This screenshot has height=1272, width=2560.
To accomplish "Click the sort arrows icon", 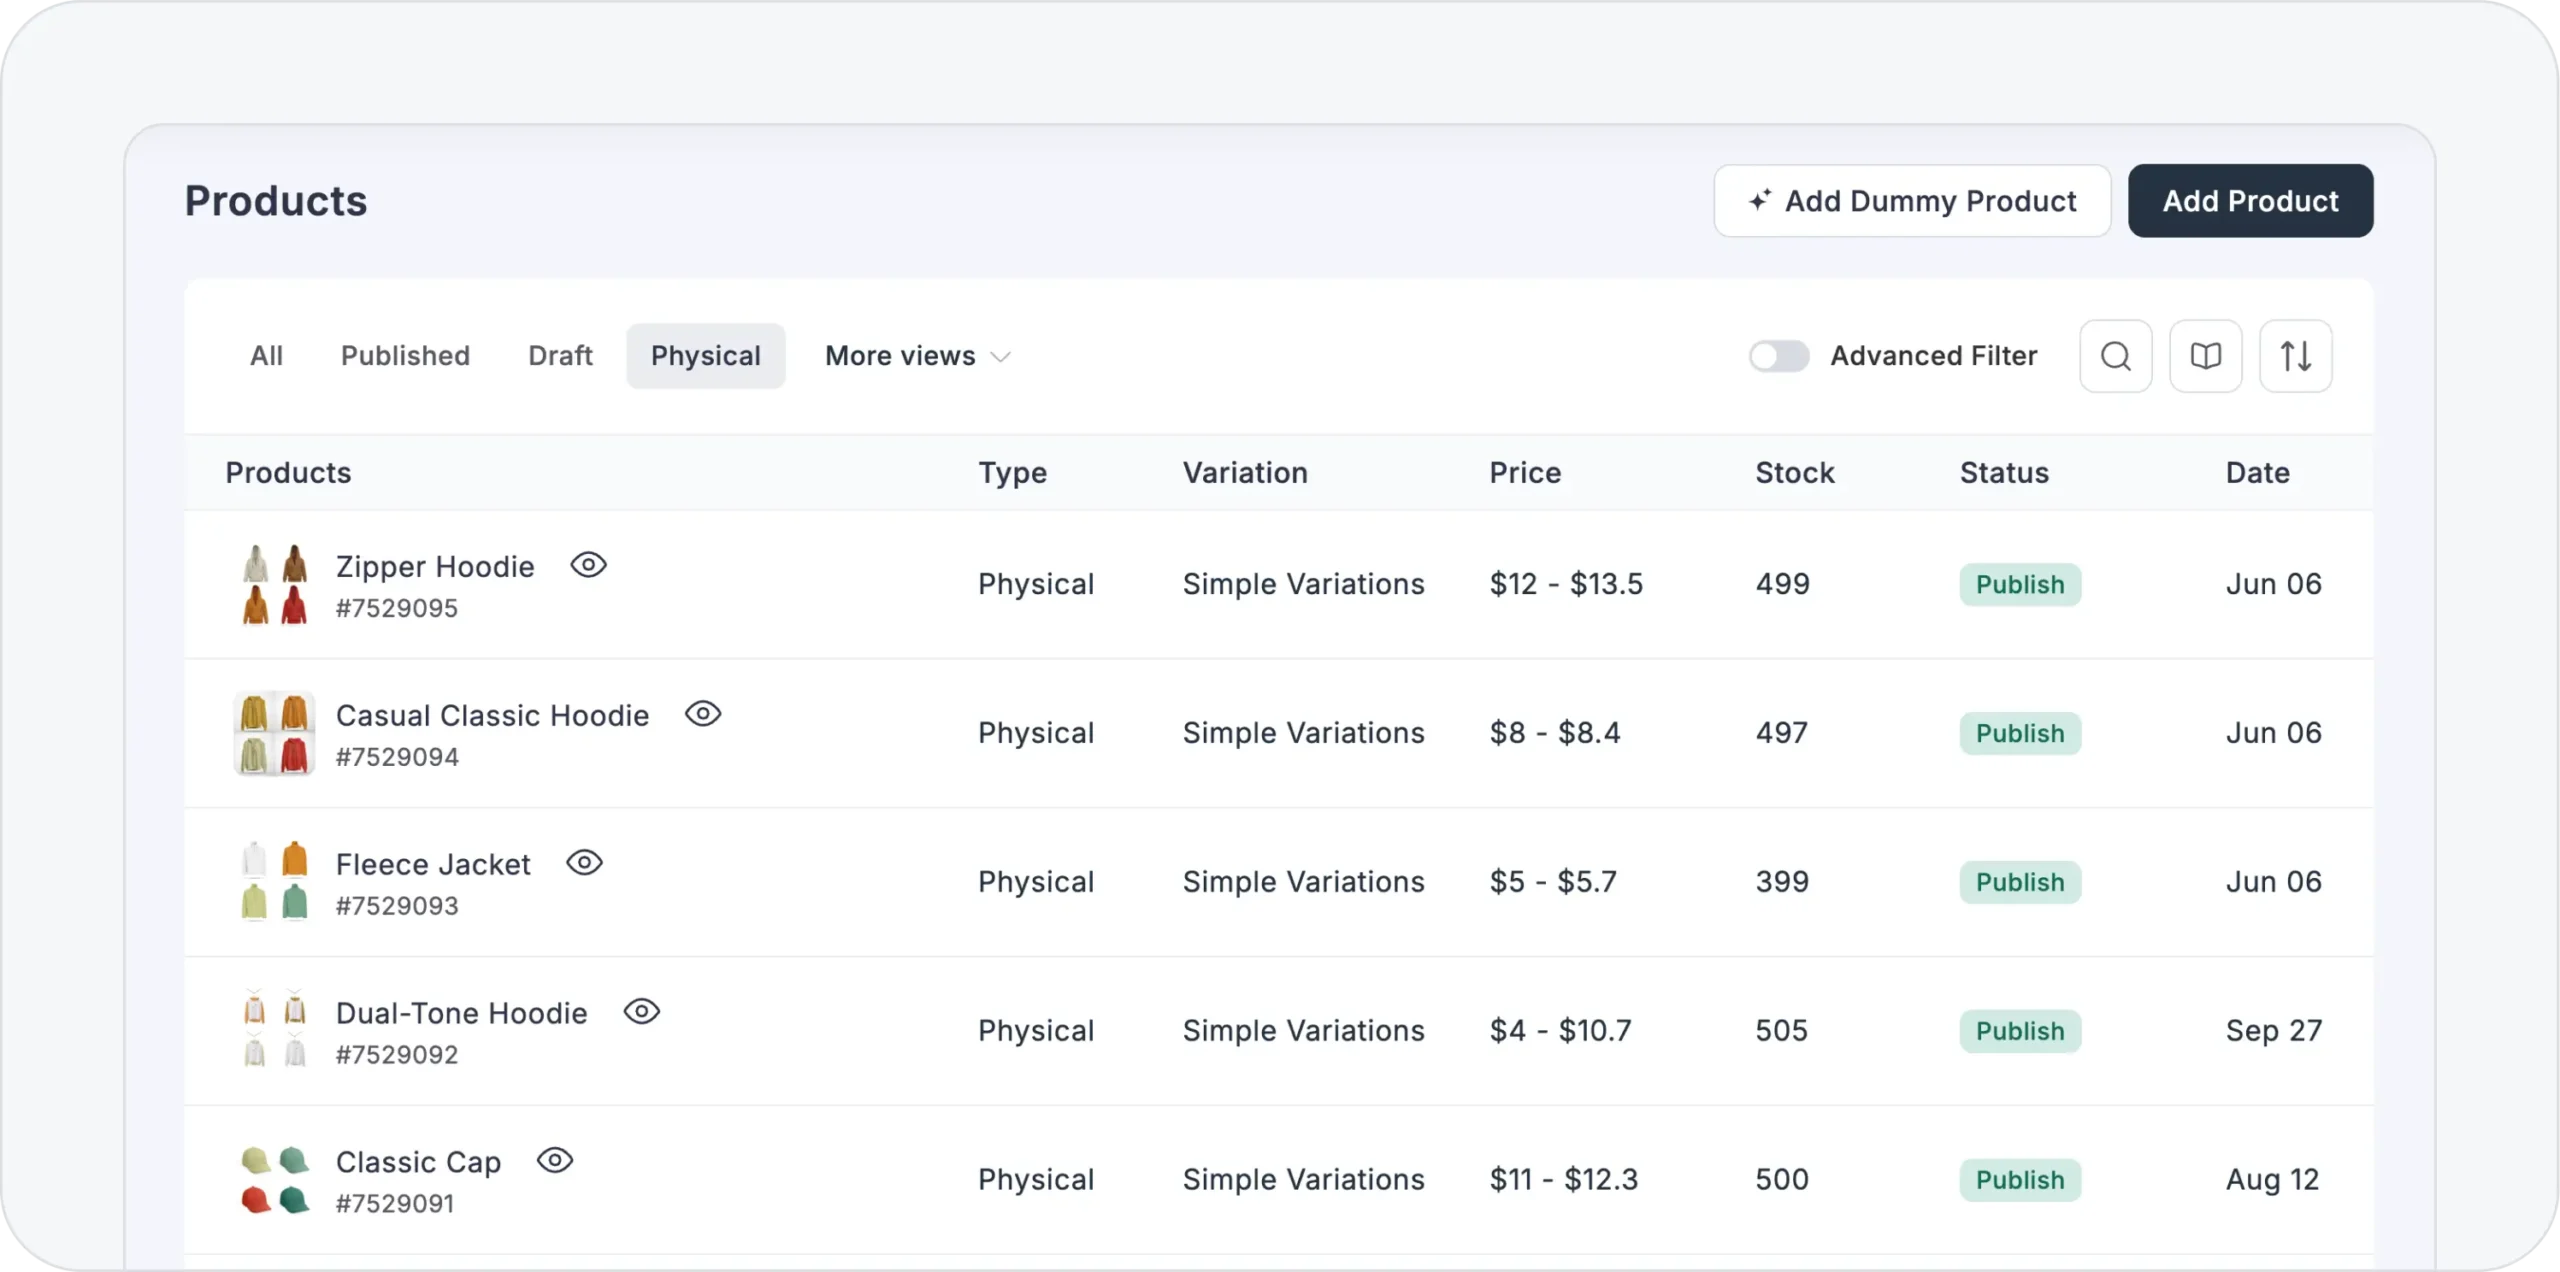I will click(x=2295, y=356).
